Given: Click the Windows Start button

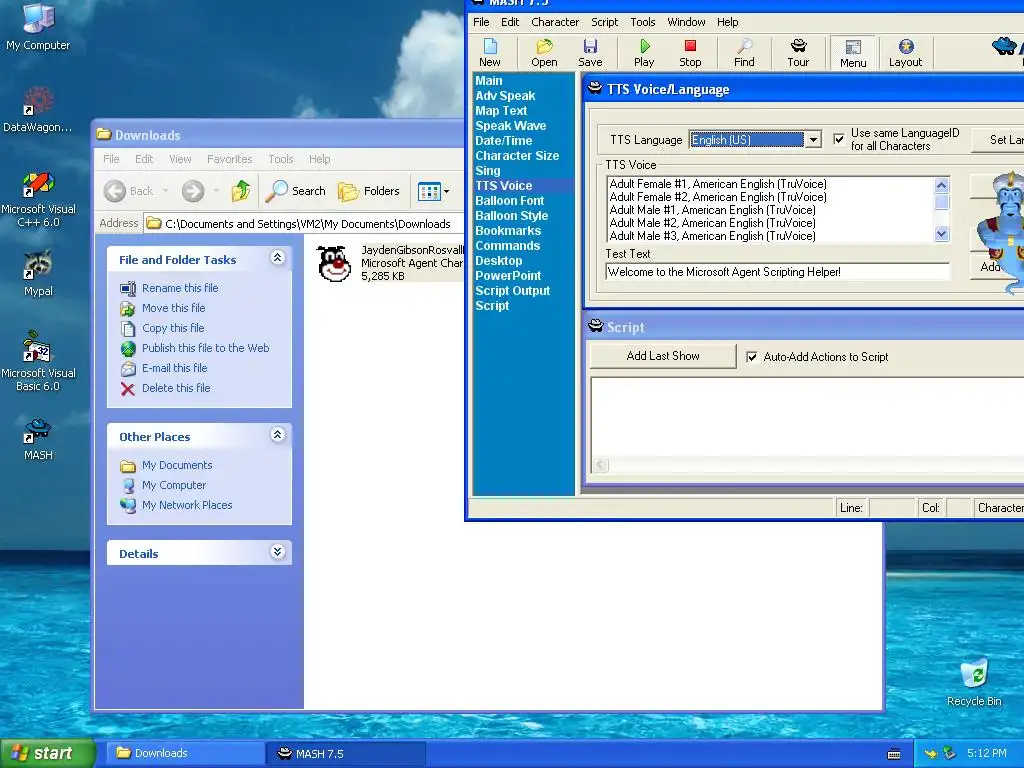Looking at the screenshot, I should coord(47,753).
